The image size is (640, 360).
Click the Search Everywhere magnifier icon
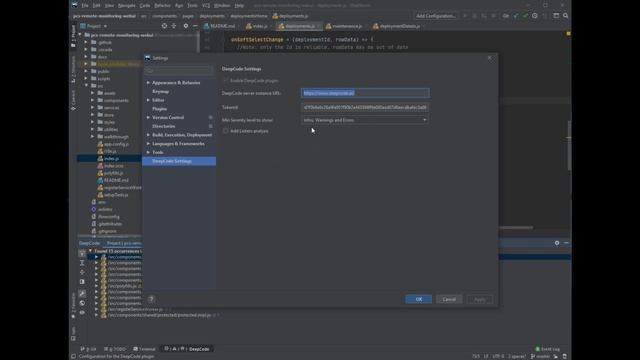[565, 16]
